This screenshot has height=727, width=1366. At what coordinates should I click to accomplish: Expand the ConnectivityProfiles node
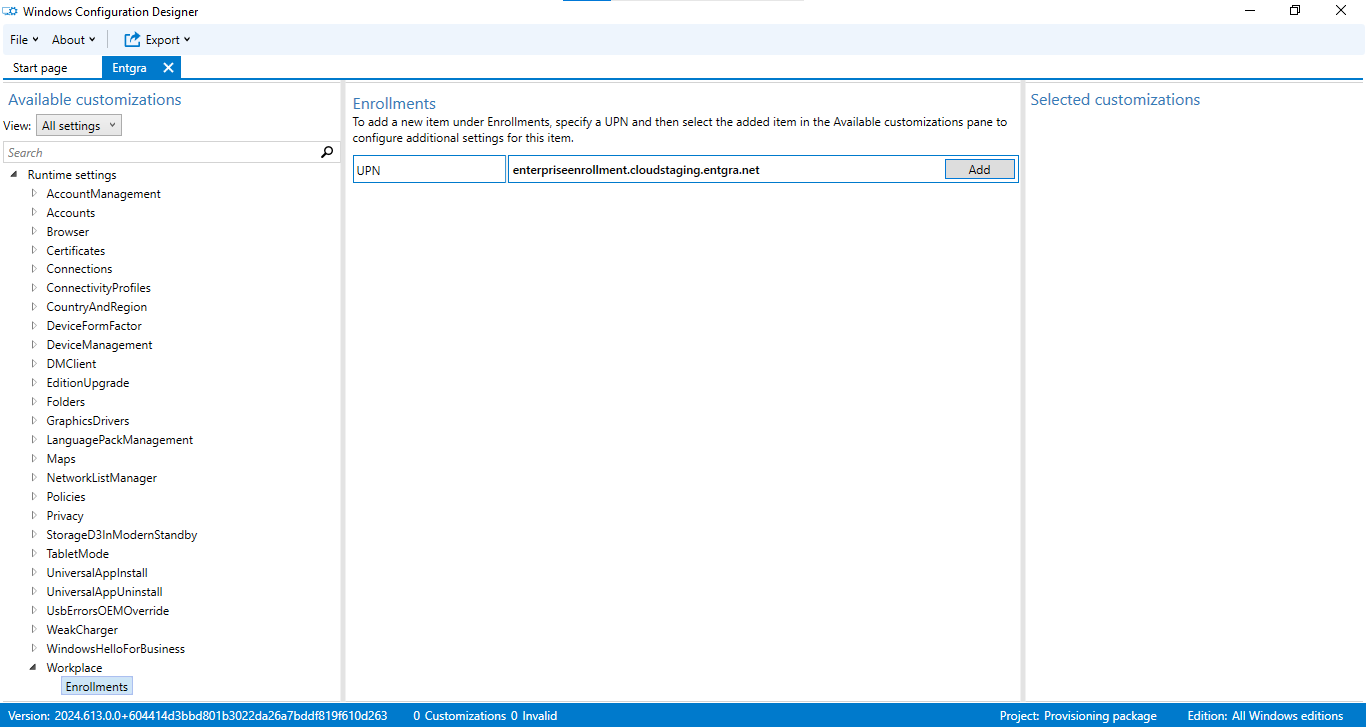pos(34,287)
